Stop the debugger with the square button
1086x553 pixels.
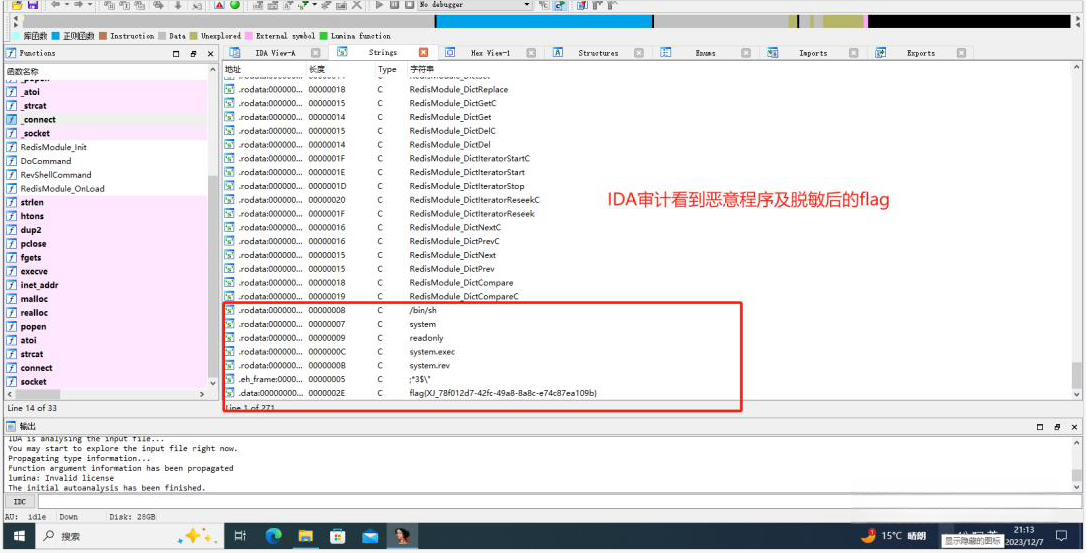[409, 5]
